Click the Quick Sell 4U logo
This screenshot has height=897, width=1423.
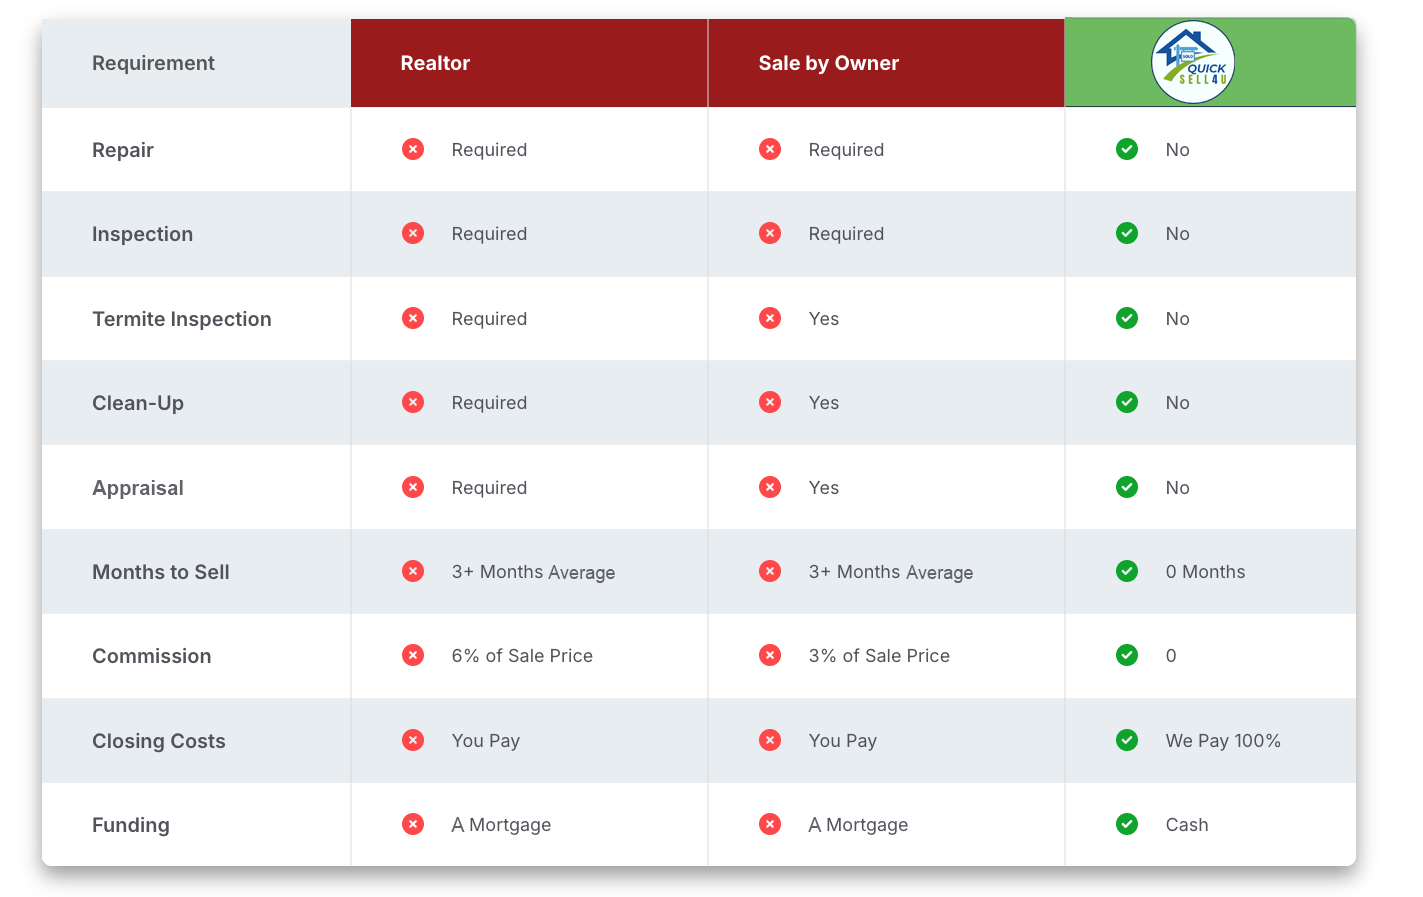point(1193,62)
